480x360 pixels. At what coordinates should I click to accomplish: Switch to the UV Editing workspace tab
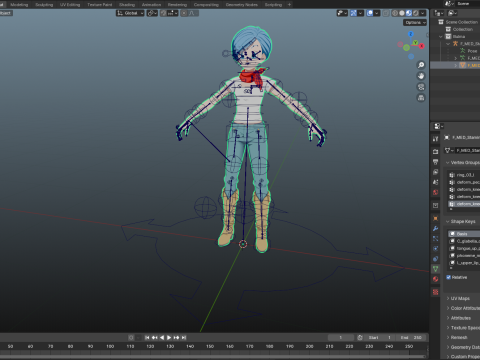[70, 5]
